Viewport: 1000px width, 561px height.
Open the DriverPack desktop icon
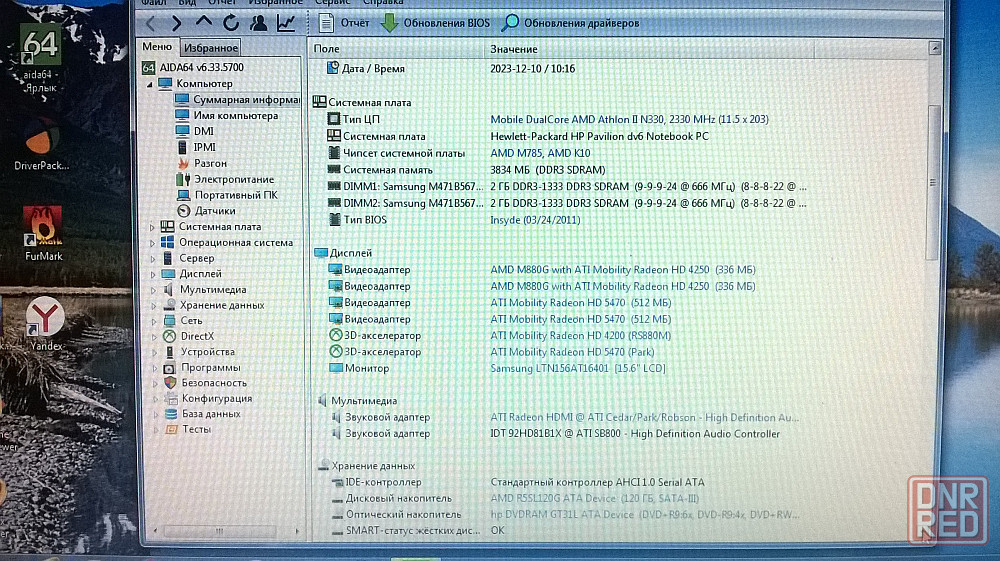[41, 145]
